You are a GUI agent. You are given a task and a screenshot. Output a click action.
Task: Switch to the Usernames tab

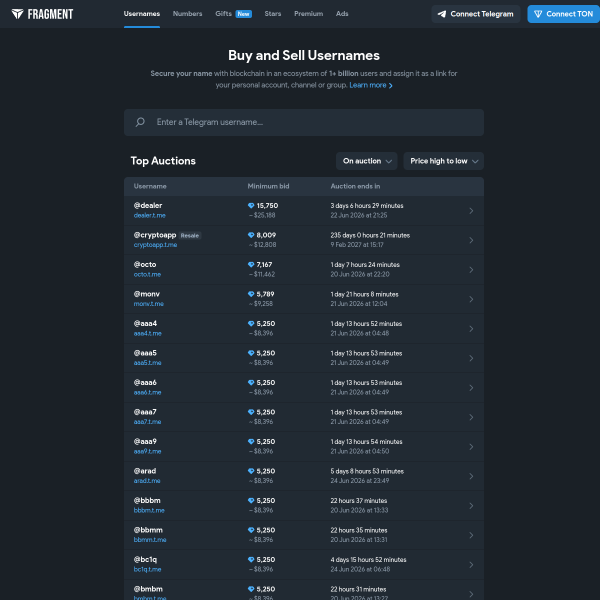(142, 14)
